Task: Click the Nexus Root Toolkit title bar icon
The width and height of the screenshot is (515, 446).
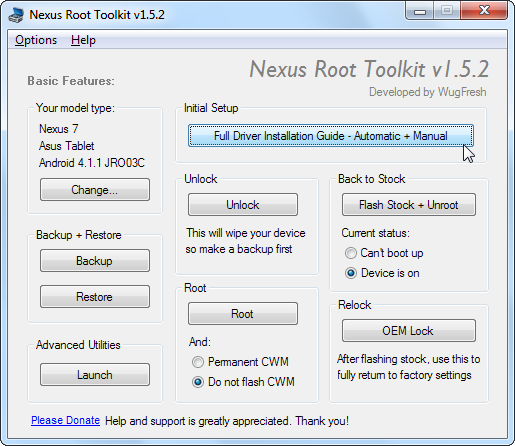Action: 16,15
